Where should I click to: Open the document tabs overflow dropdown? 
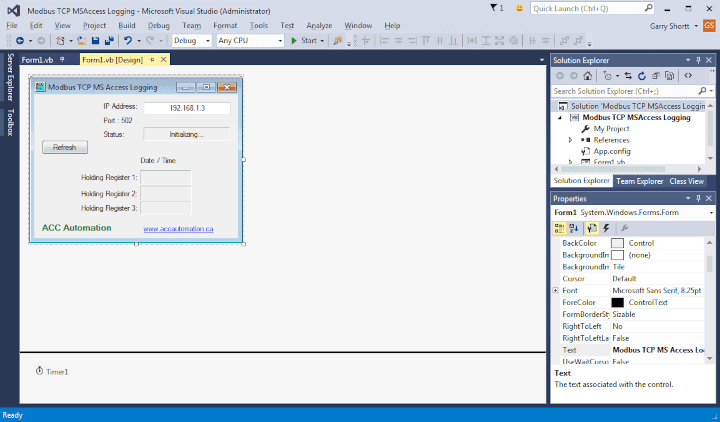(x=542, y=60)
